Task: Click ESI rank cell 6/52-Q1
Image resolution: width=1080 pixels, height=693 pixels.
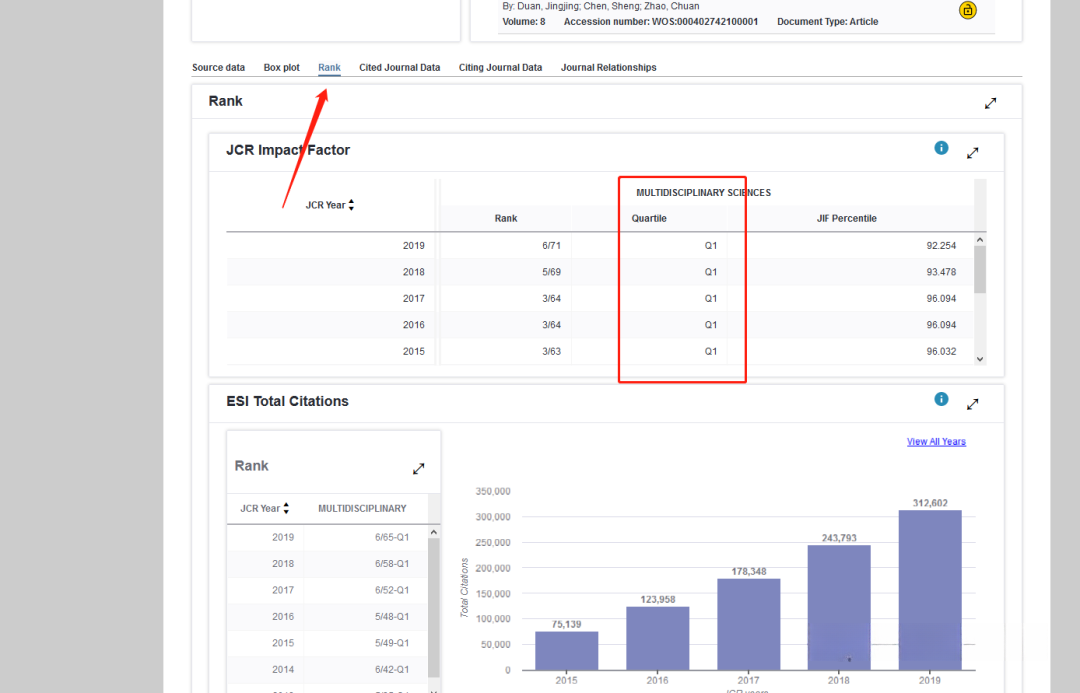Action: 392,590
